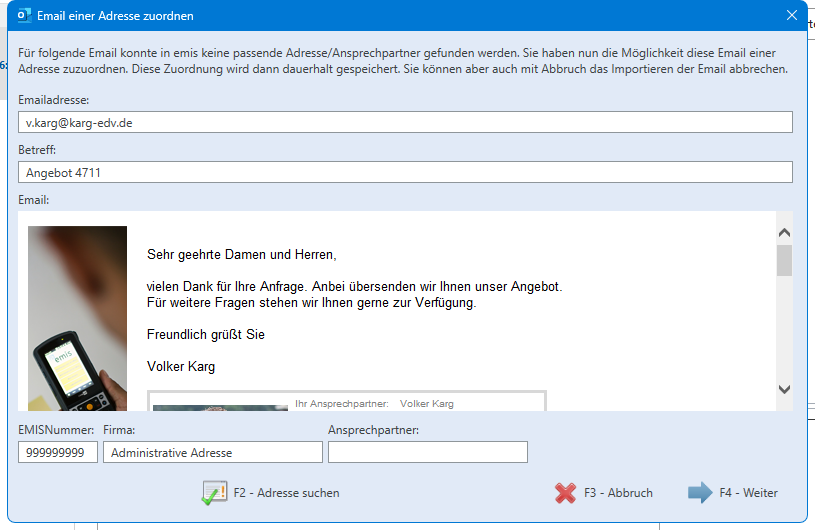Click the email preview scrollbar thumb

pyautogui.click(x=784, y=260)
